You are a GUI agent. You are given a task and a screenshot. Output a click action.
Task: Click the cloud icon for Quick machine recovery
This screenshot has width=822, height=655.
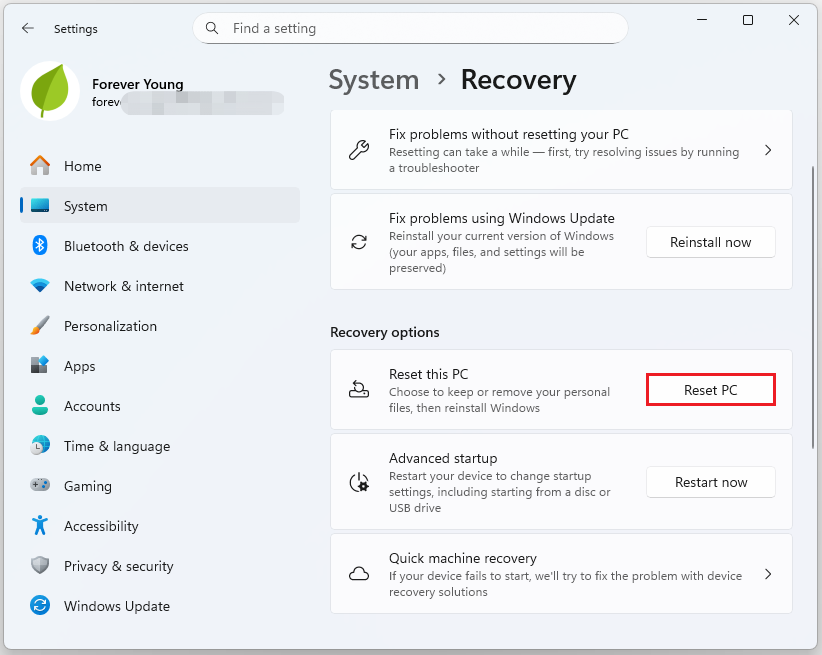tap(359, 574)
